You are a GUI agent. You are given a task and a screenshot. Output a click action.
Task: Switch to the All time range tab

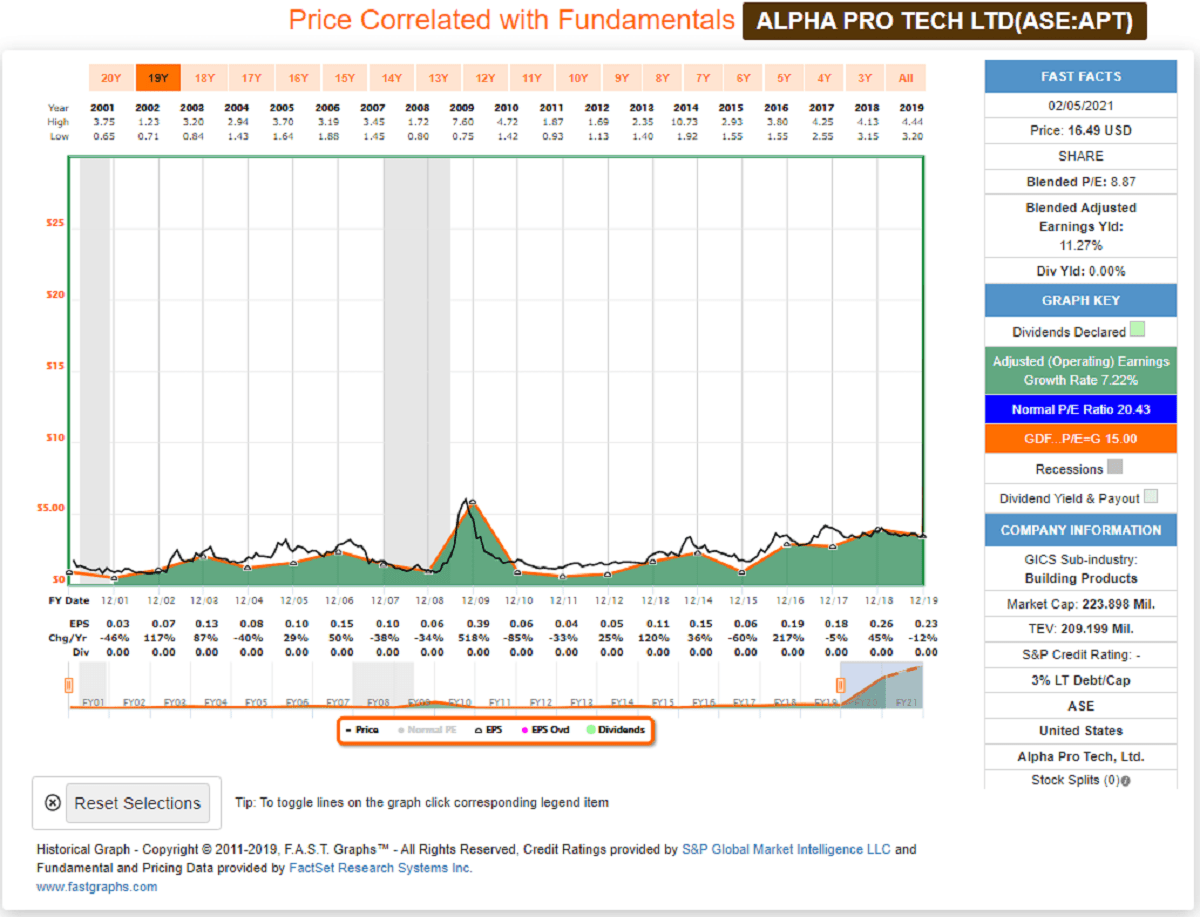[906, 78]
